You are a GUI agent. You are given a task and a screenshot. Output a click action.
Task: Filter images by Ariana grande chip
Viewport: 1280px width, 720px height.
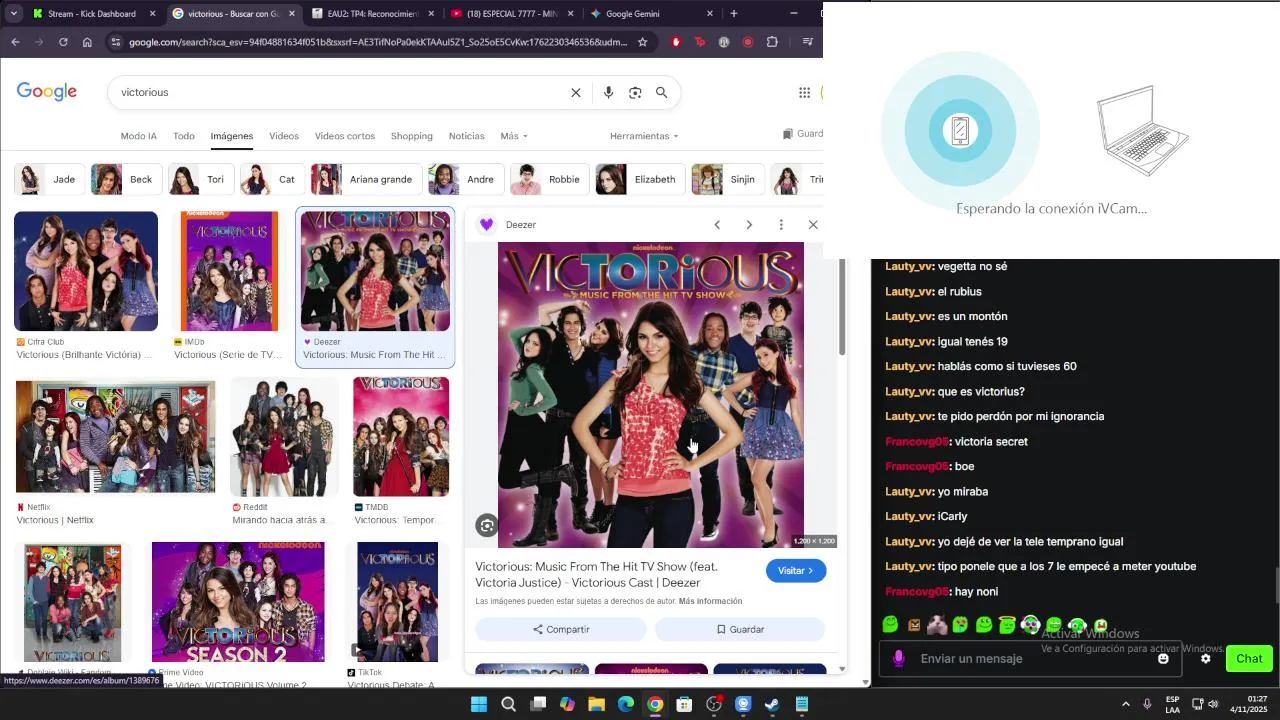click(x=367, y=179)
